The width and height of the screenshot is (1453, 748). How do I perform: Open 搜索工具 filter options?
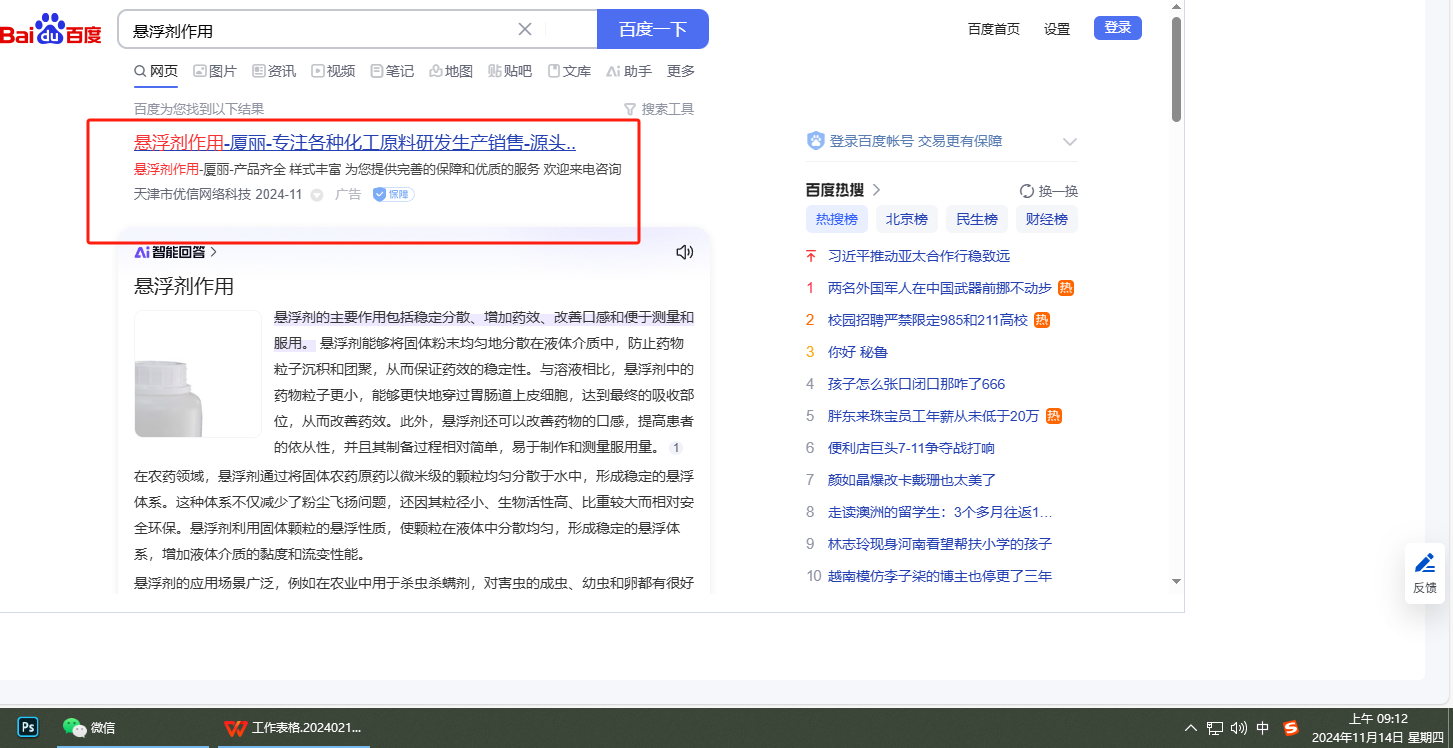pos(658,109)
